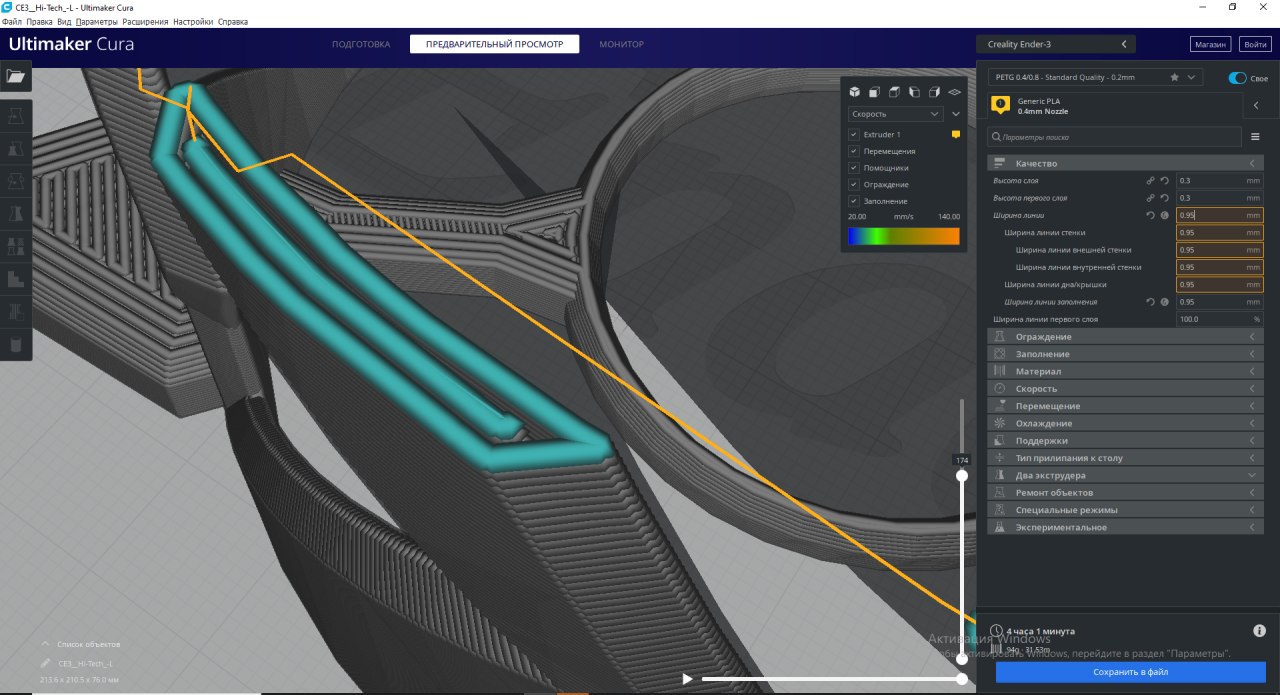Open Справка menu

(x=233, y=21)
